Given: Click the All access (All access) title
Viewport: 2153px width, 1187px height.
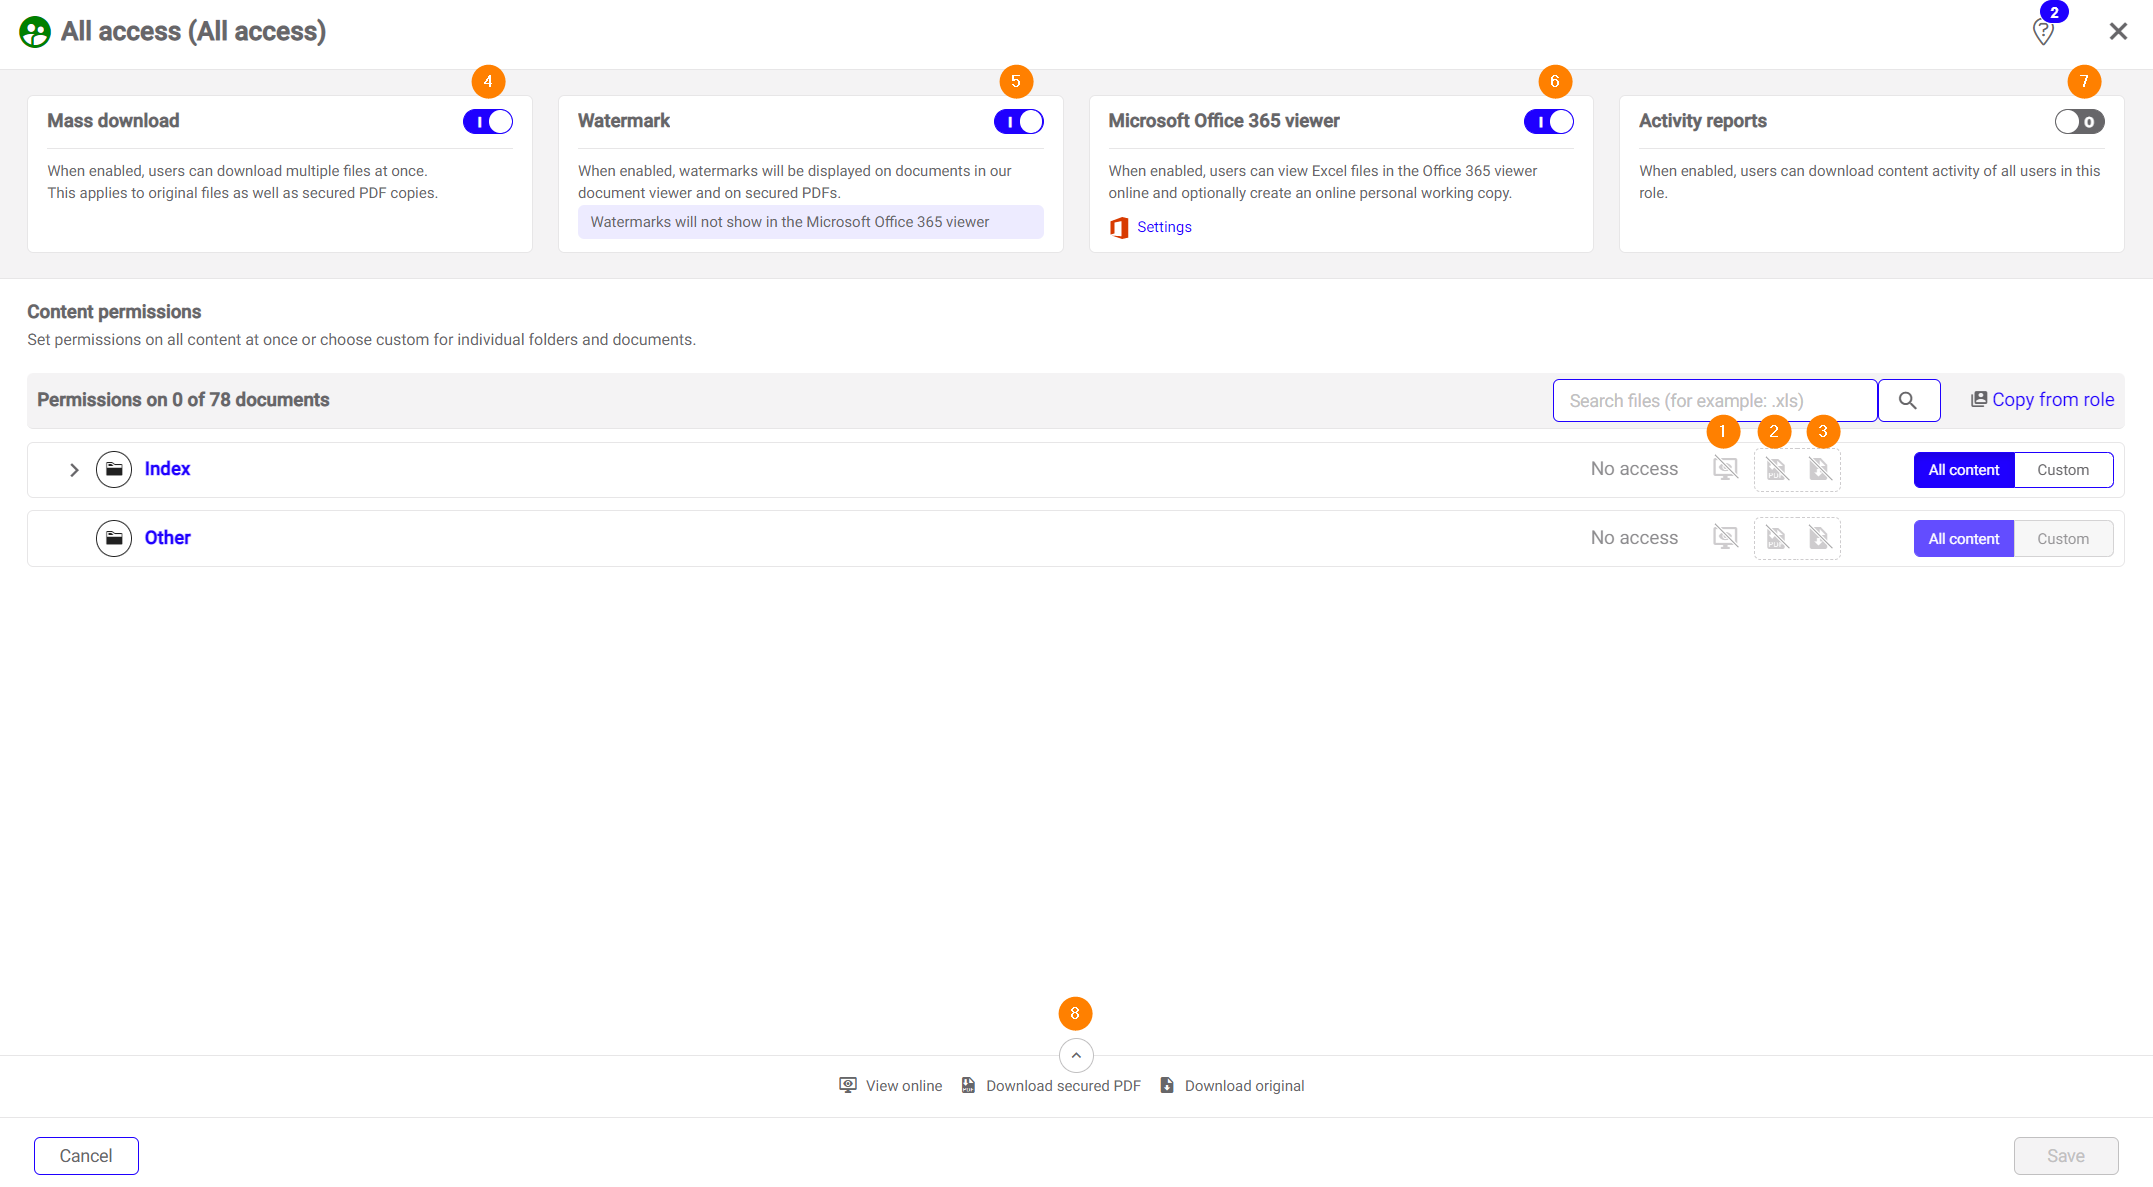Looking at the screenshot, I should [x=193, y=32].
